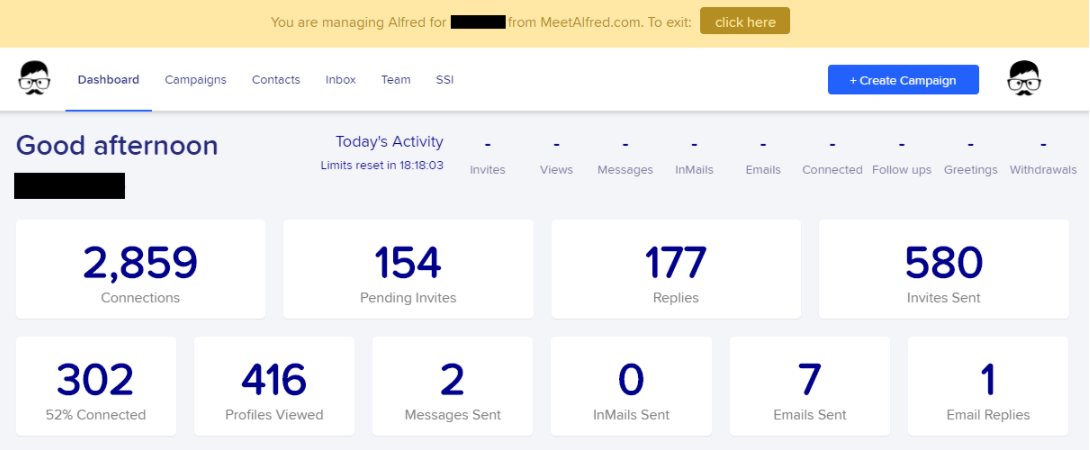The image size is (1090, 450).
Task: Exit managed account via click here button
Action: (745, 22)
